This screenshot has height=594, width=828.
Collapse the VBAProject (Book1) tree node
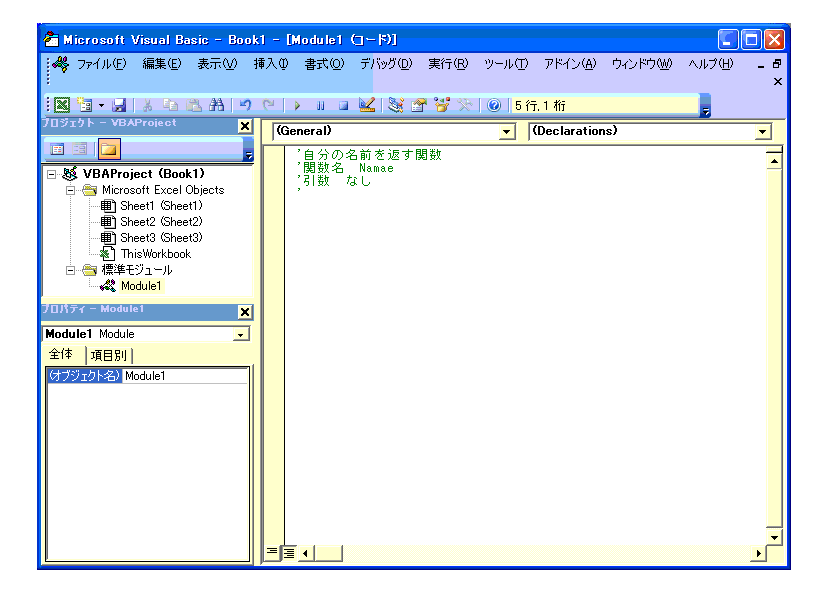pos(51,174)
